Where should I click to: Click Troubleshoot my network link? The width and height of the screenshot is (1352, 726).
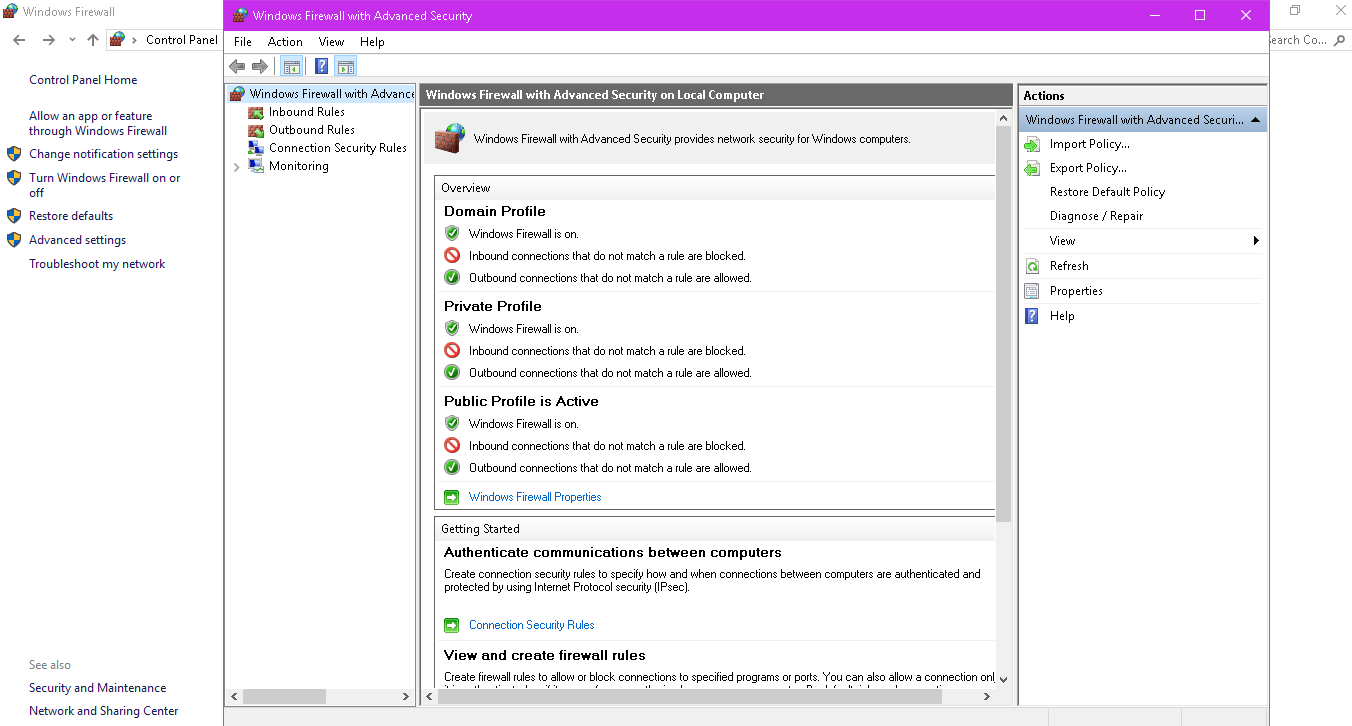point(97,264)
